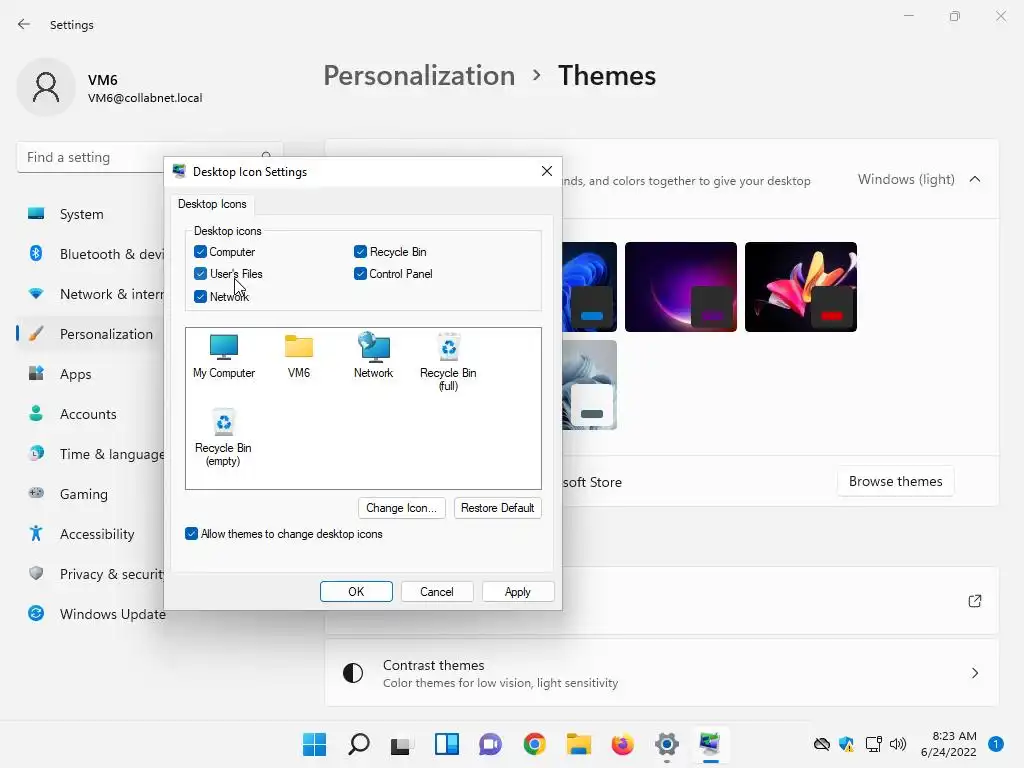Select the colorful flower theme thumbnail
The height and width of the screenshot is (768, 1024).
tap(801, 287)
